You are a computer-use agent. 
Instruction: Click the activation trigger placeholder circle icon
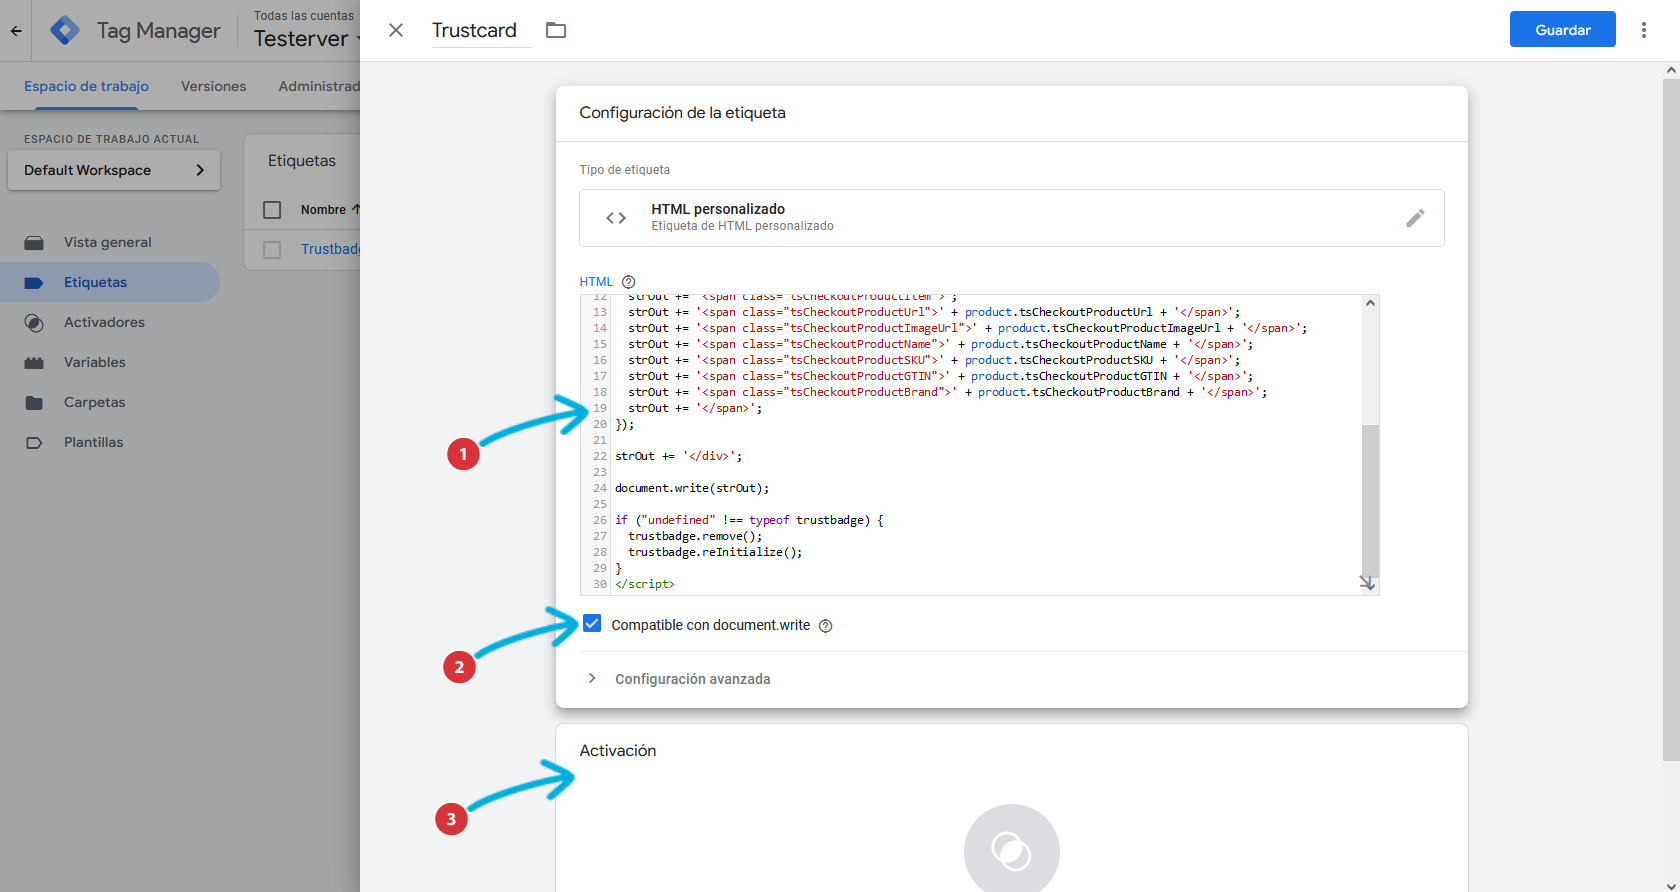[1011, 851]
